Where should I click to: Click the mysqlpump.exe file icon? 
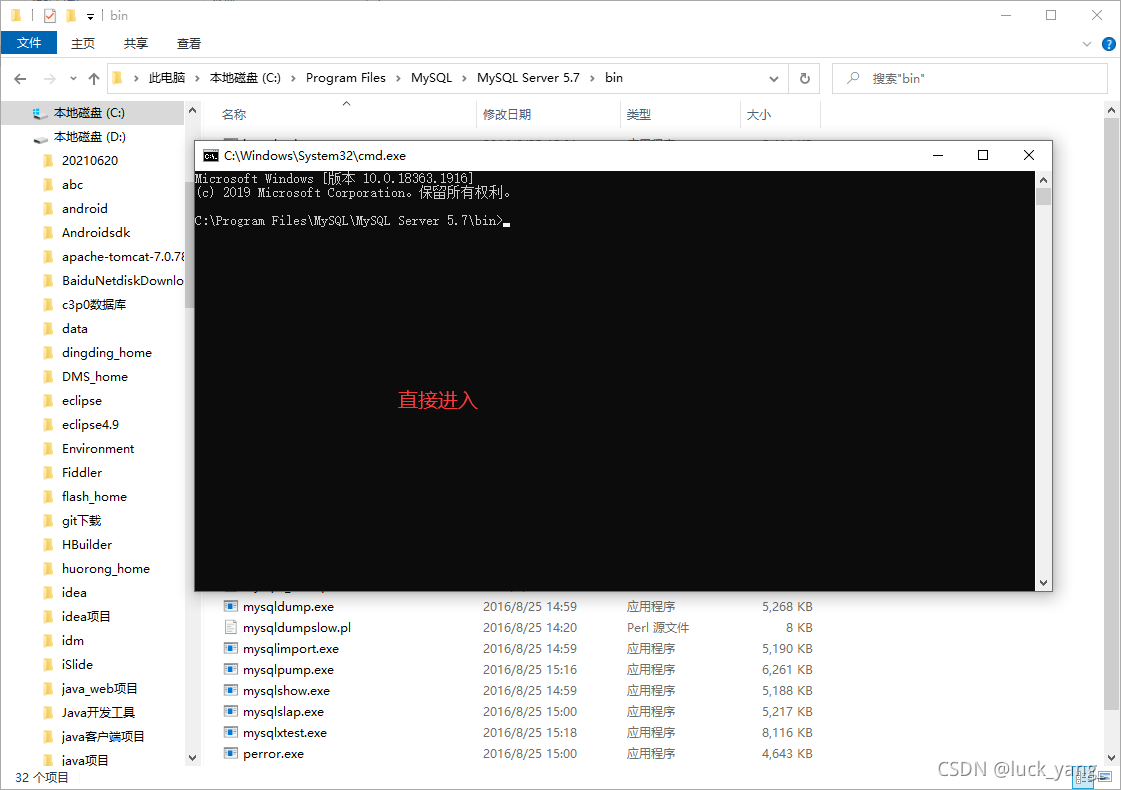point(230,669)
